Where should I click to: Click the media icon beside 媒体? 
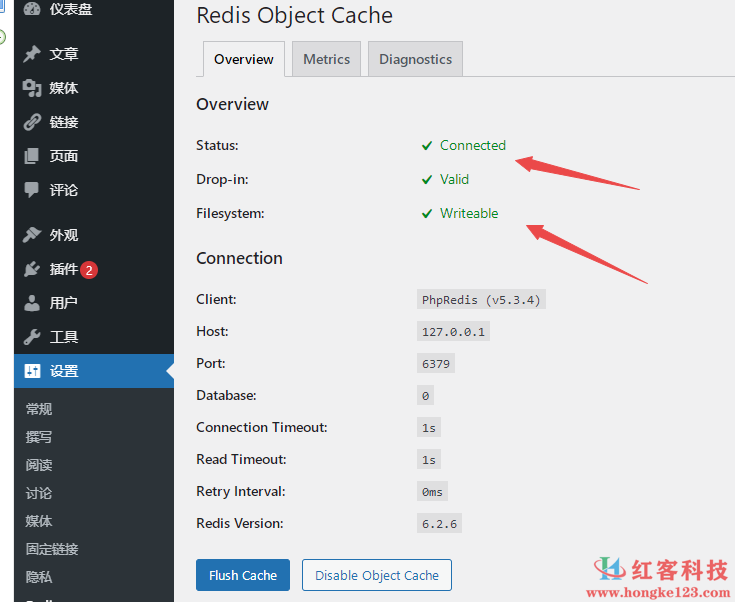[x=32, y=88]
